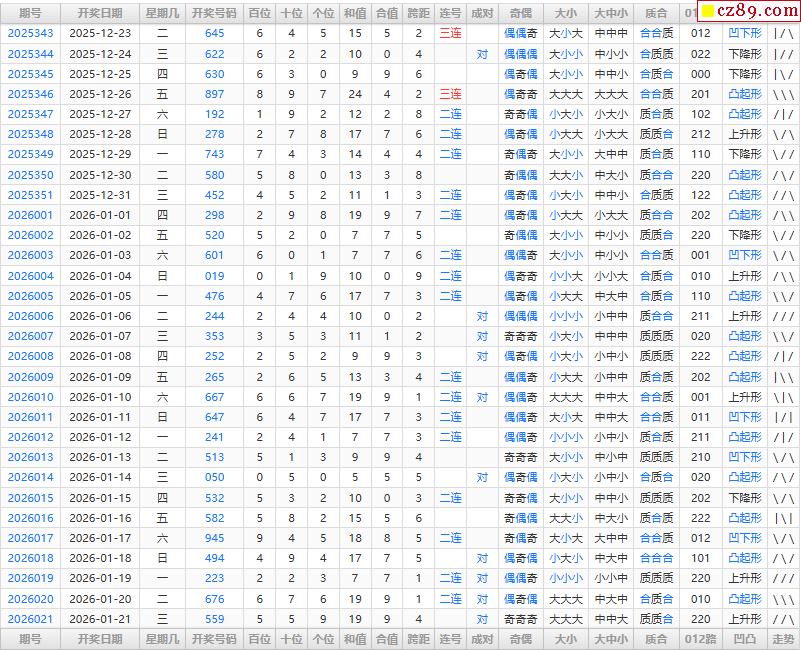The image size is (801, 650).
Task: Click 奇奇奇 in row 2026013
Action: (521, 457)
